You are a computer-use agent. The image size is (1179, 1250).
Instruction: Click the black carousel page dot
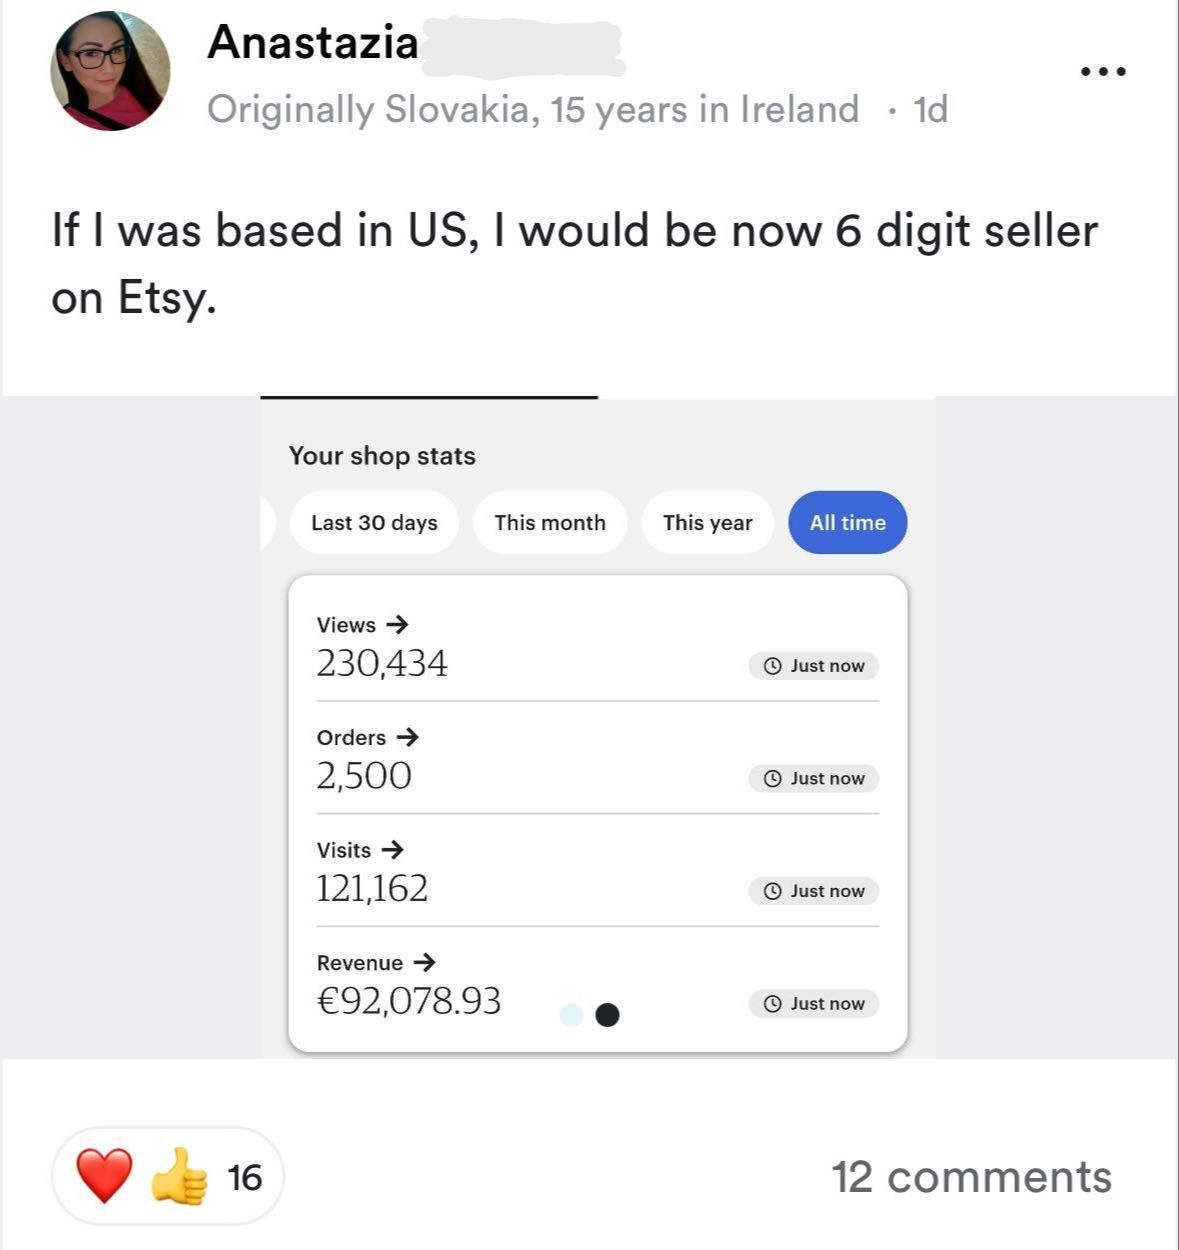(607, 1015)
